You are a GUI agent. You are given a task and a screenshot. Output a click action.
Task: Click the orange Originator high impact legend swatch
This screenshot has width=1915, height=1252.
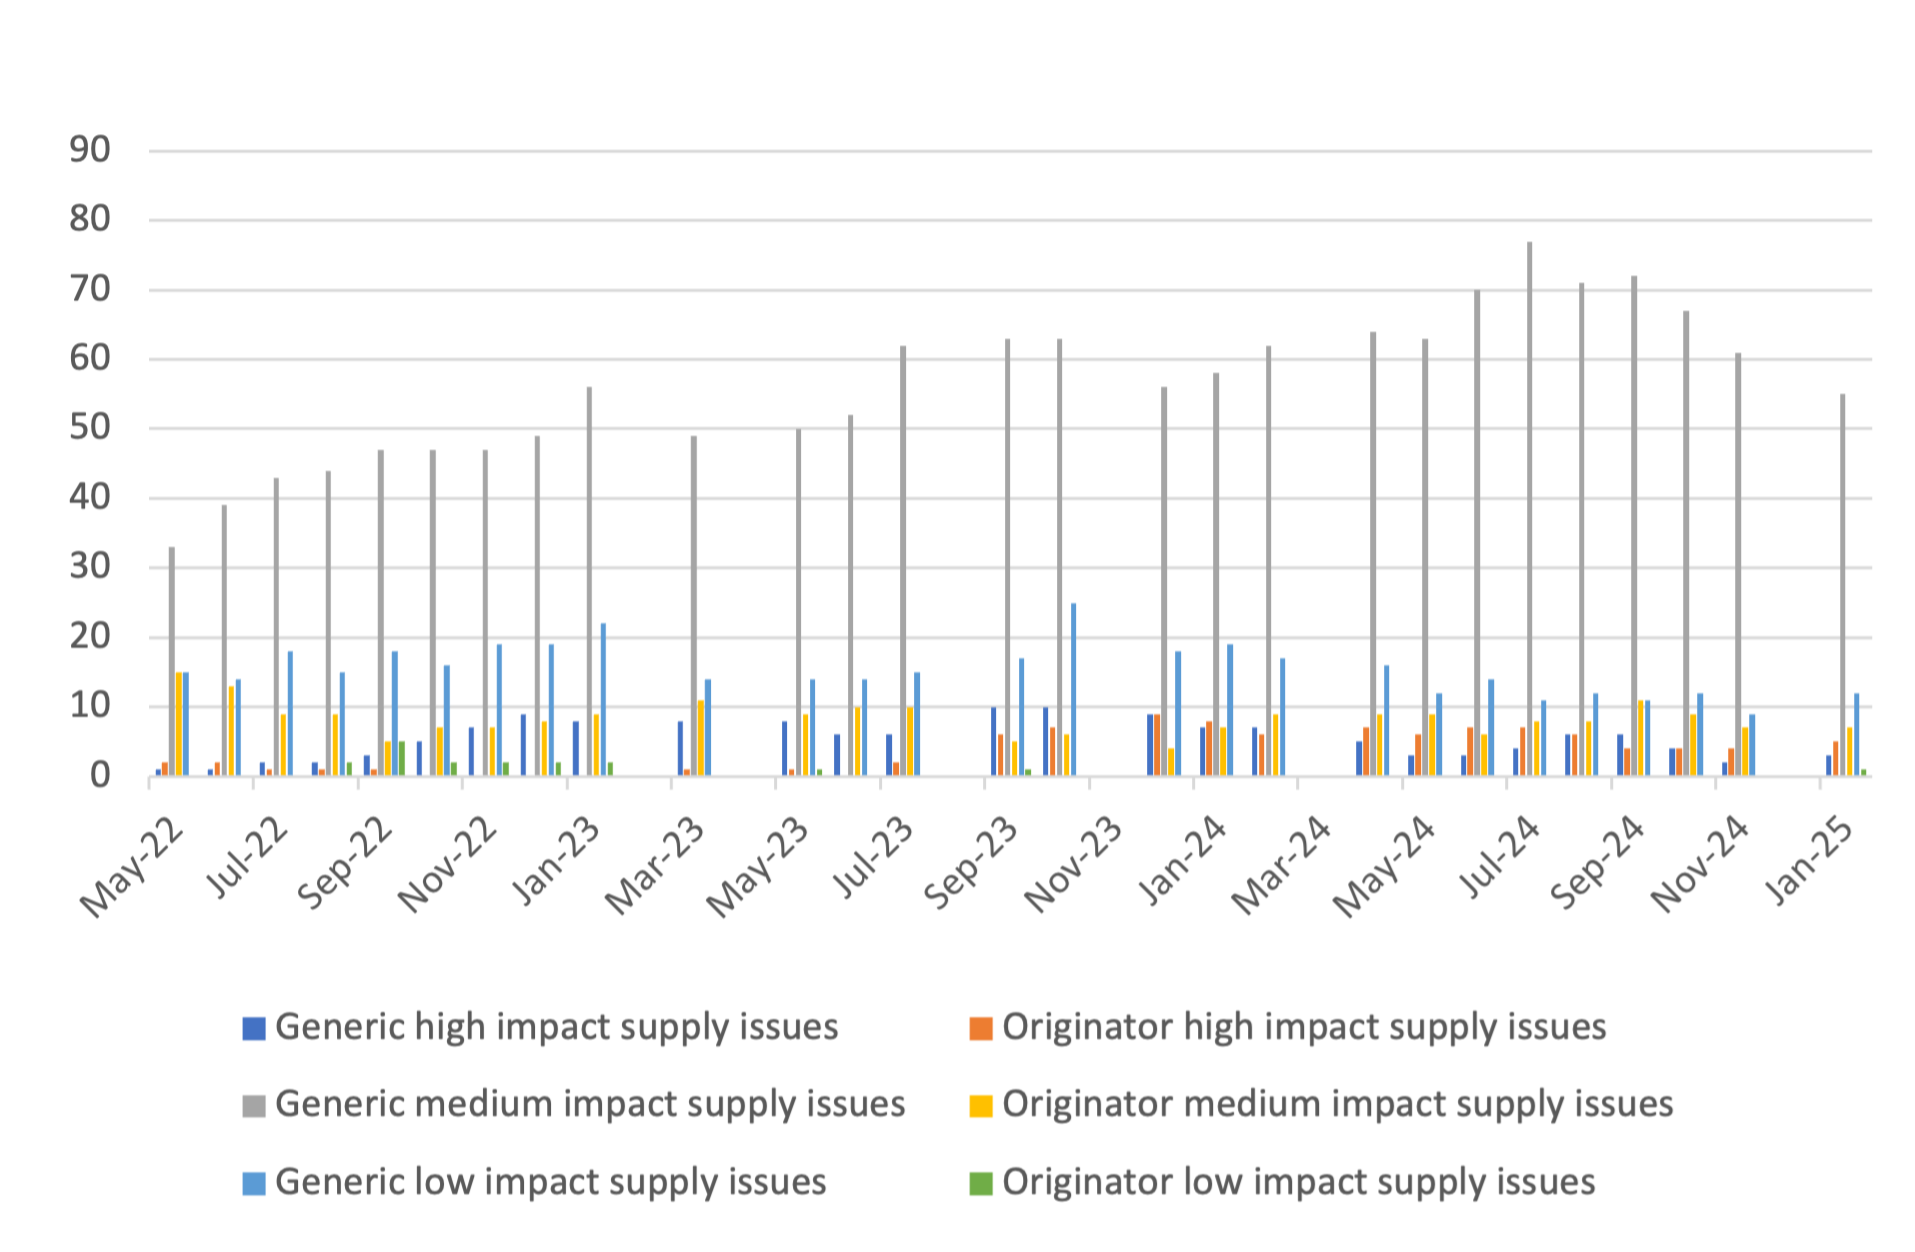(x=981, y=1028)
